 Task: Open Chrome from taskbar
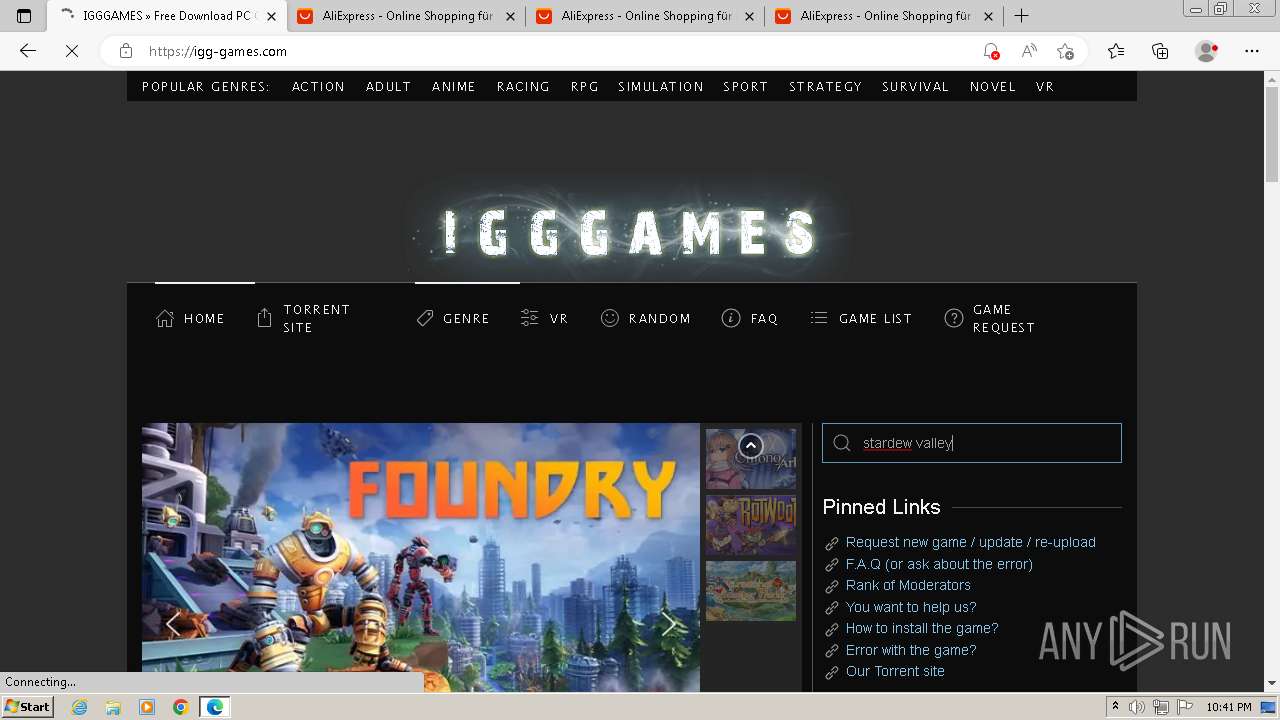[181, 707]
